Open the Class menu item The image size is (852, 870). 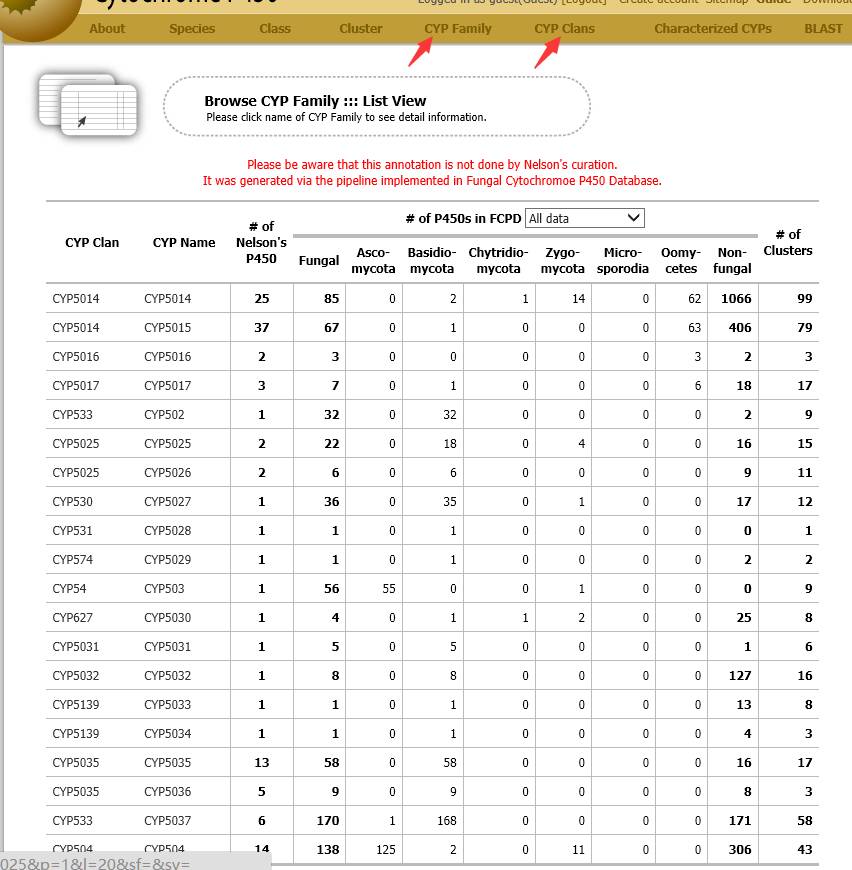point(275,29)
